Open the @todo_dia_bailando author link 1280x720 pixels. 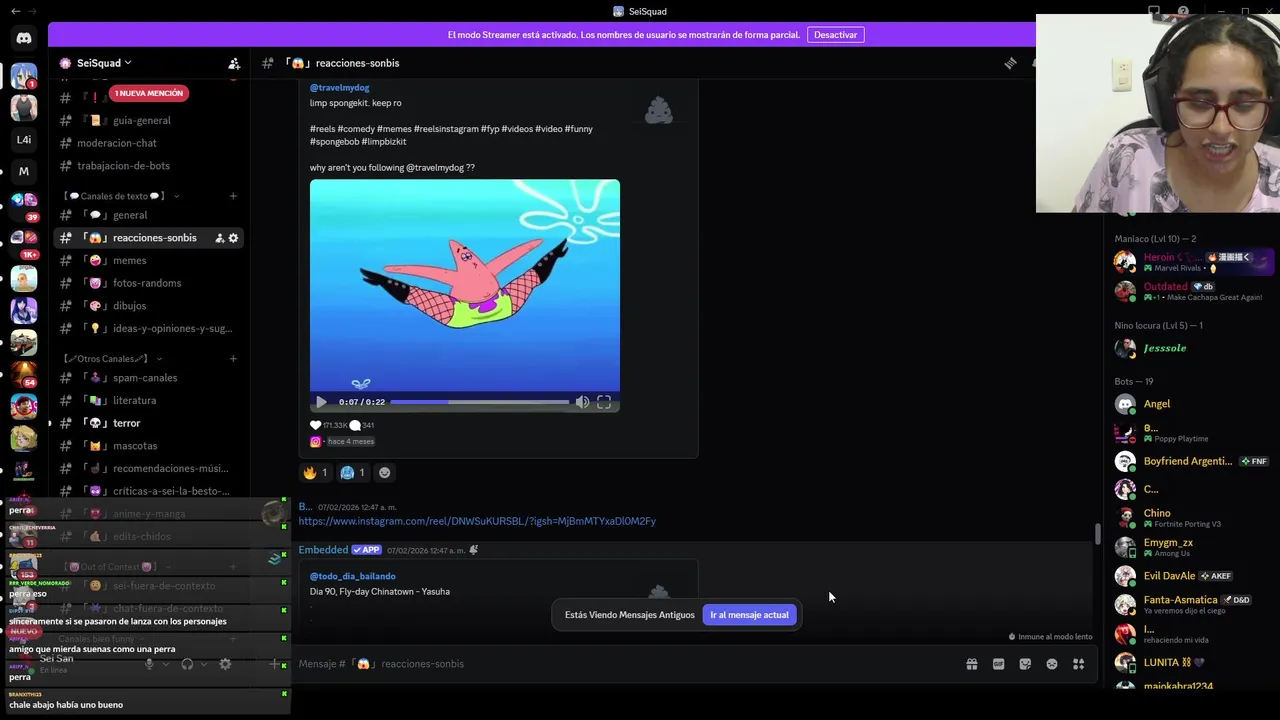(x=352, y=576)
